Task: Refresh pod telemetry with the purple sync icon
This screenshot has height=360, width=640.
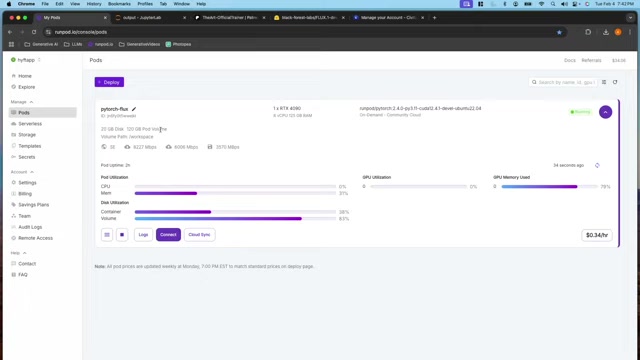Action: 597,165
